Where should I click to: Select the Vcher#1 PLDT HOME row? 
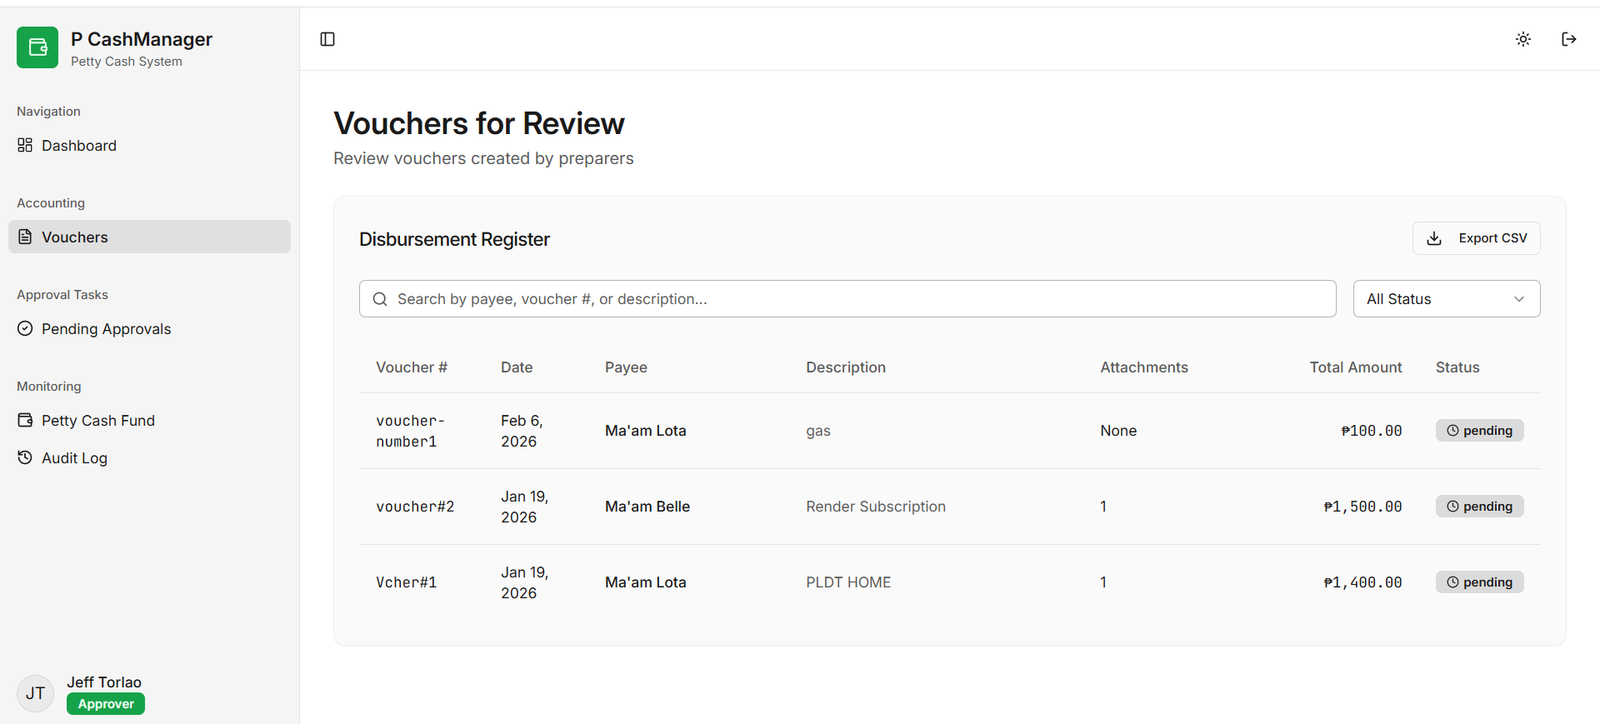coord(848,583)
